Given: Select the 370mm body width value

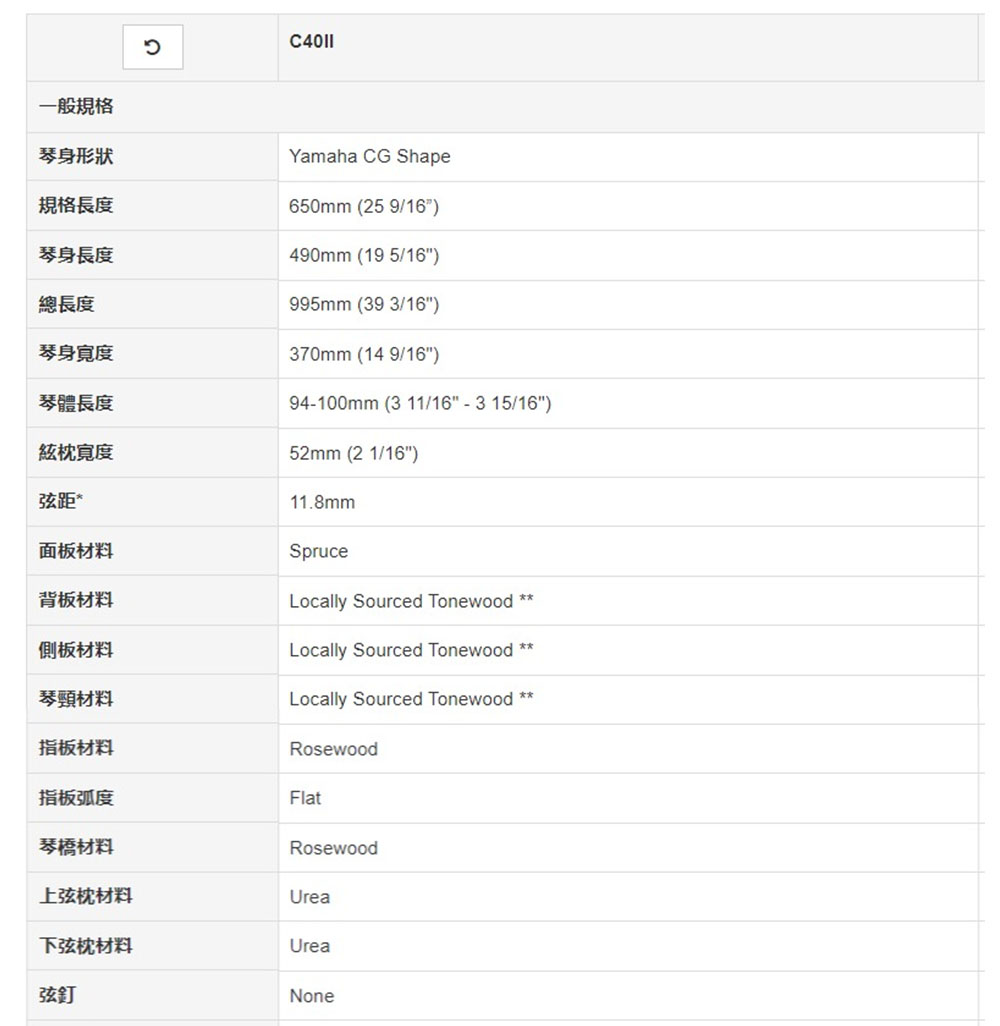Looking at the screenshot, I should coord(364,354).
